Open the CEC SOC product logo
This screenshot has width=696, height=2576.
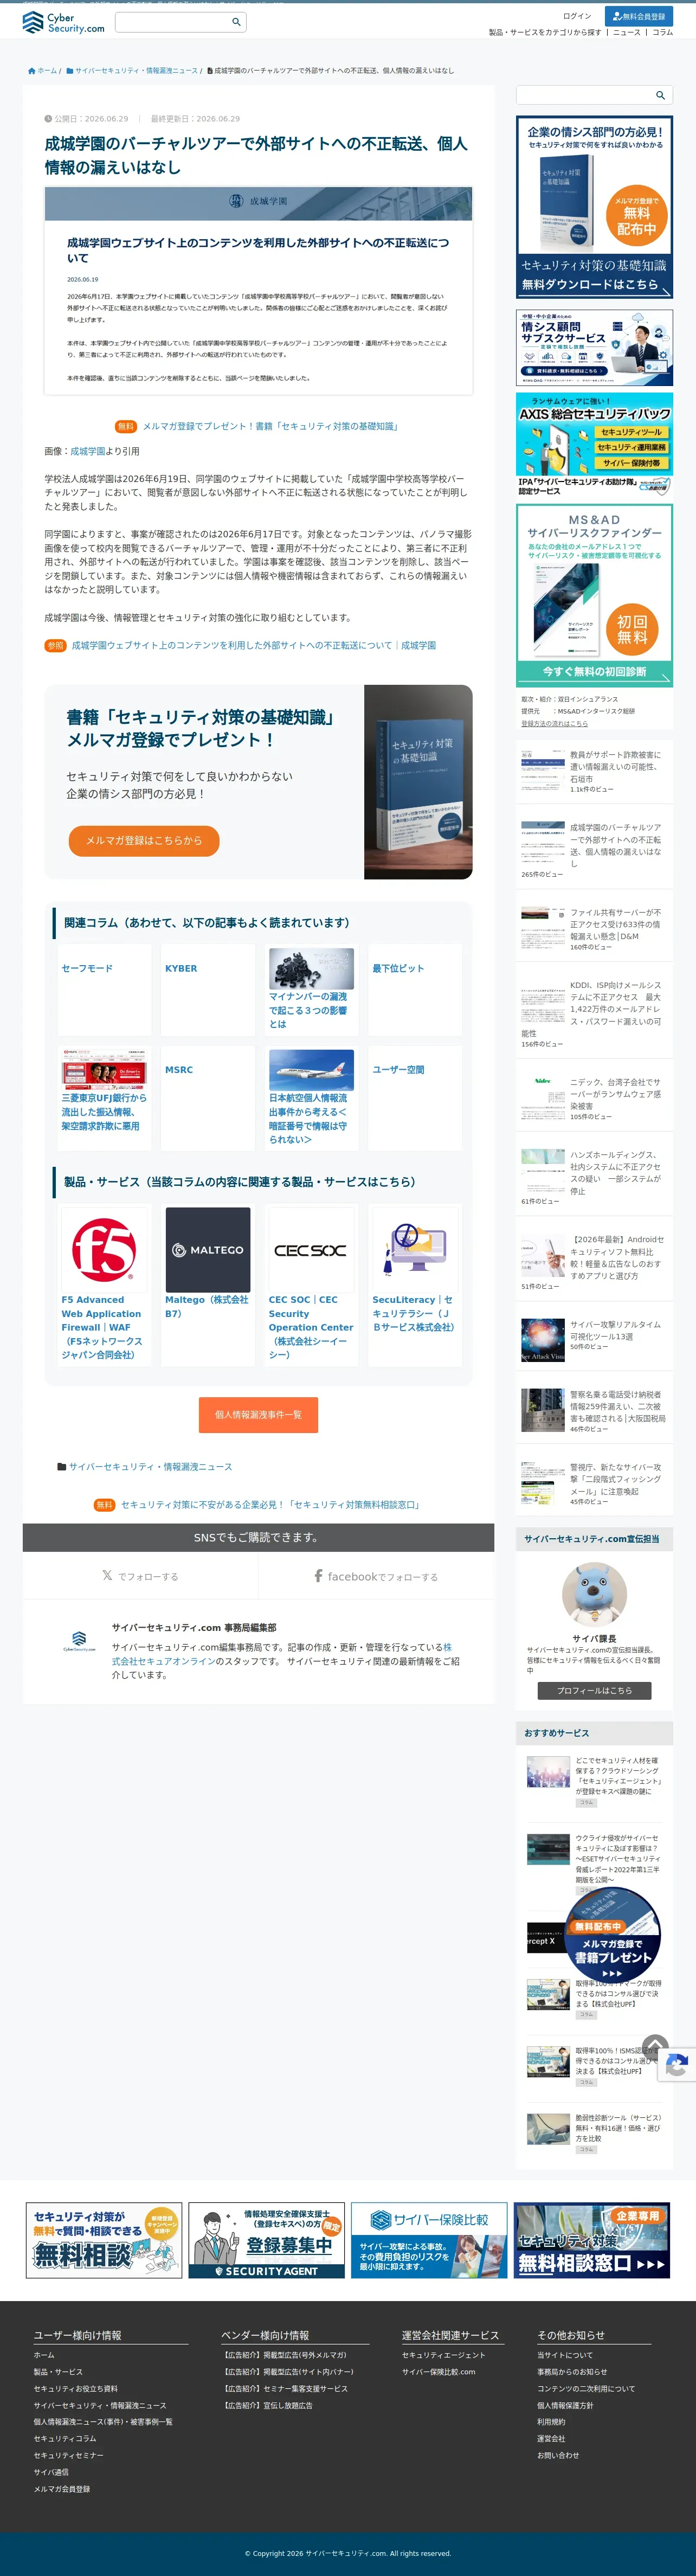(311, 1249)
